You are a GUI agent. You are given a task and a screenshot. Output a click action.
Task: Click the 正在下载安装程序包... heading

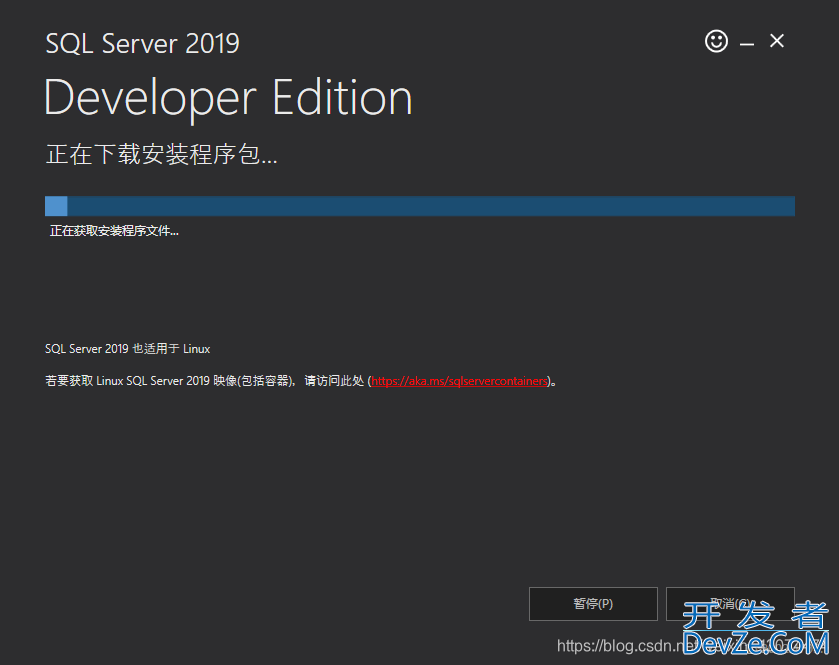[162, 154]
